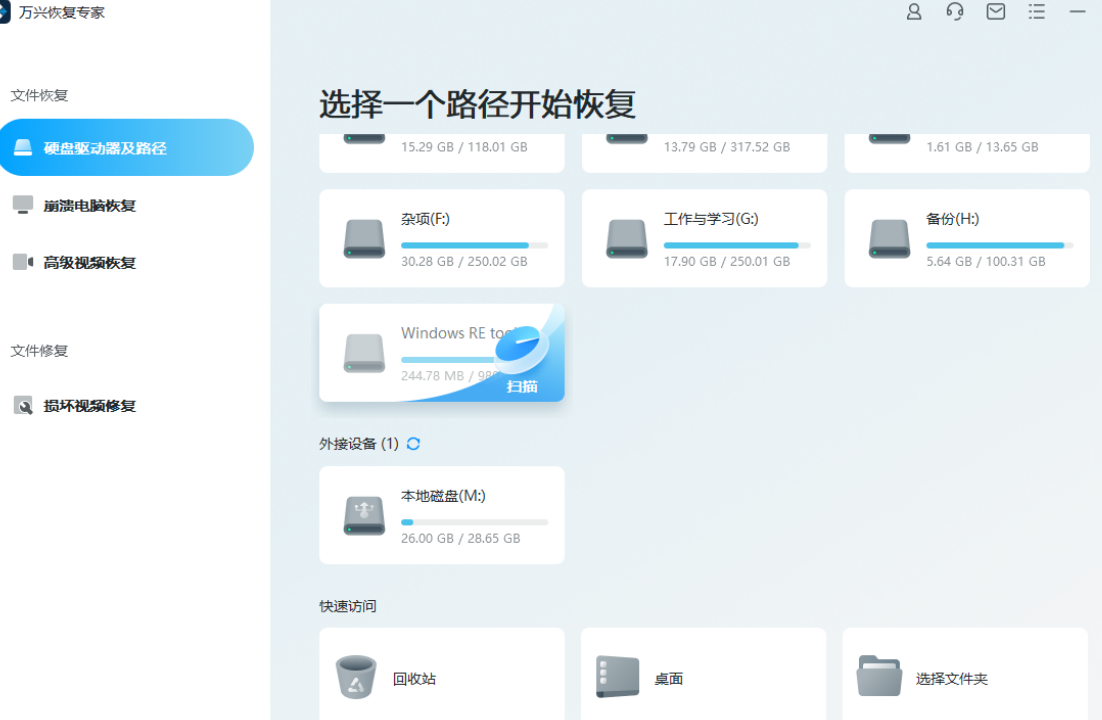Click the Recycle Bin icon

pos(356,677)
